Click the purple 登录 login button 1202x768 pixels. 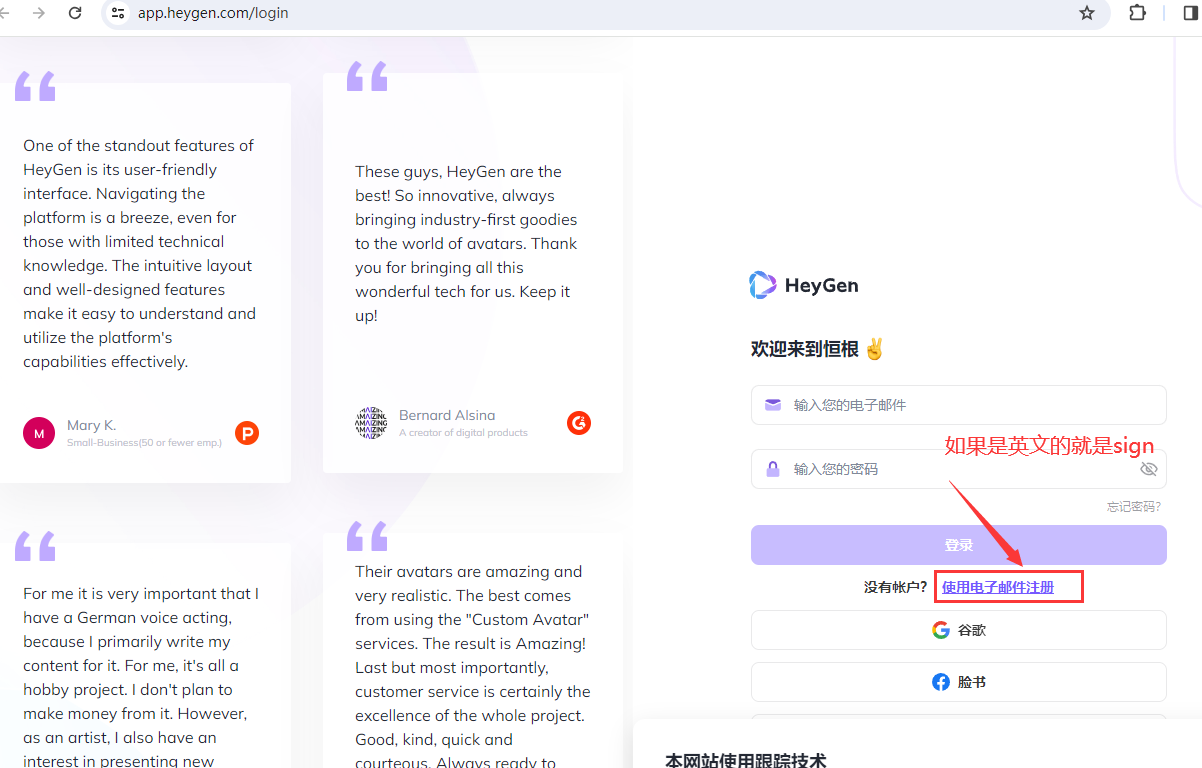pos(959,545)
